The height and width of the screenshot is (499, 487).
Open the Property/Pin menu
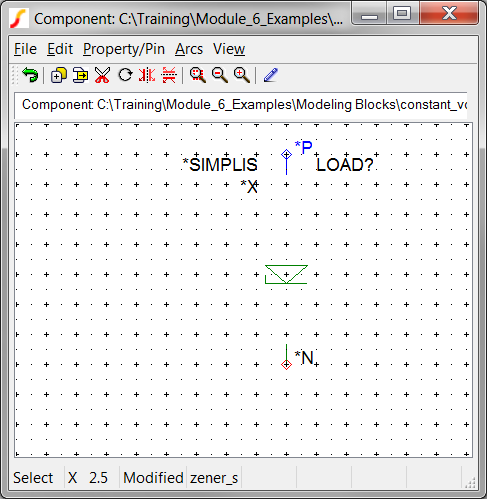tap(124, 49)
